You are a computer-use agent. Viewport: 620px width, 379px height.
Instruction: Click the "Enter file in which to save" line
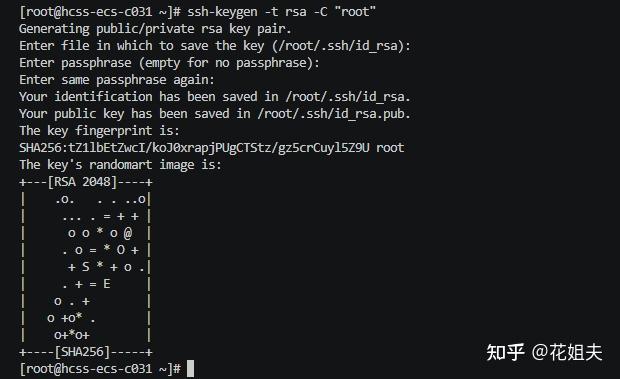pos(215,46)
